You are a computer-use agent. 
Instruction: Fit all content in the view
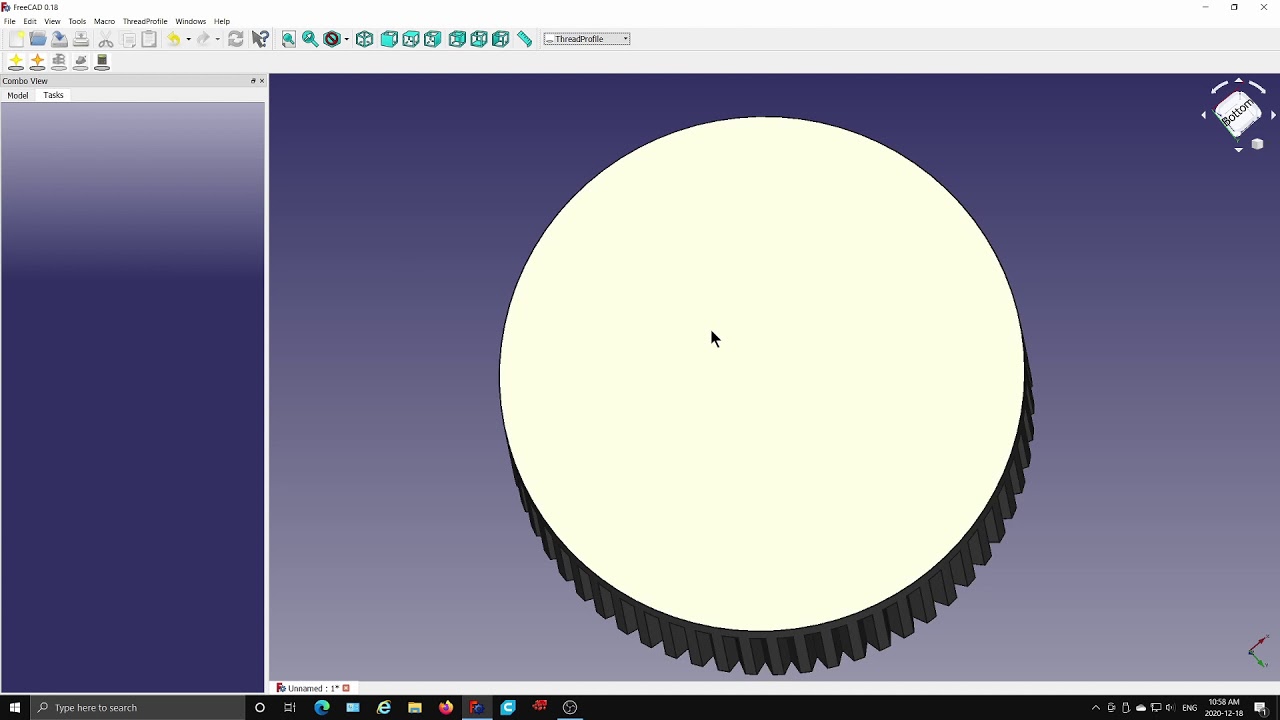289,39
